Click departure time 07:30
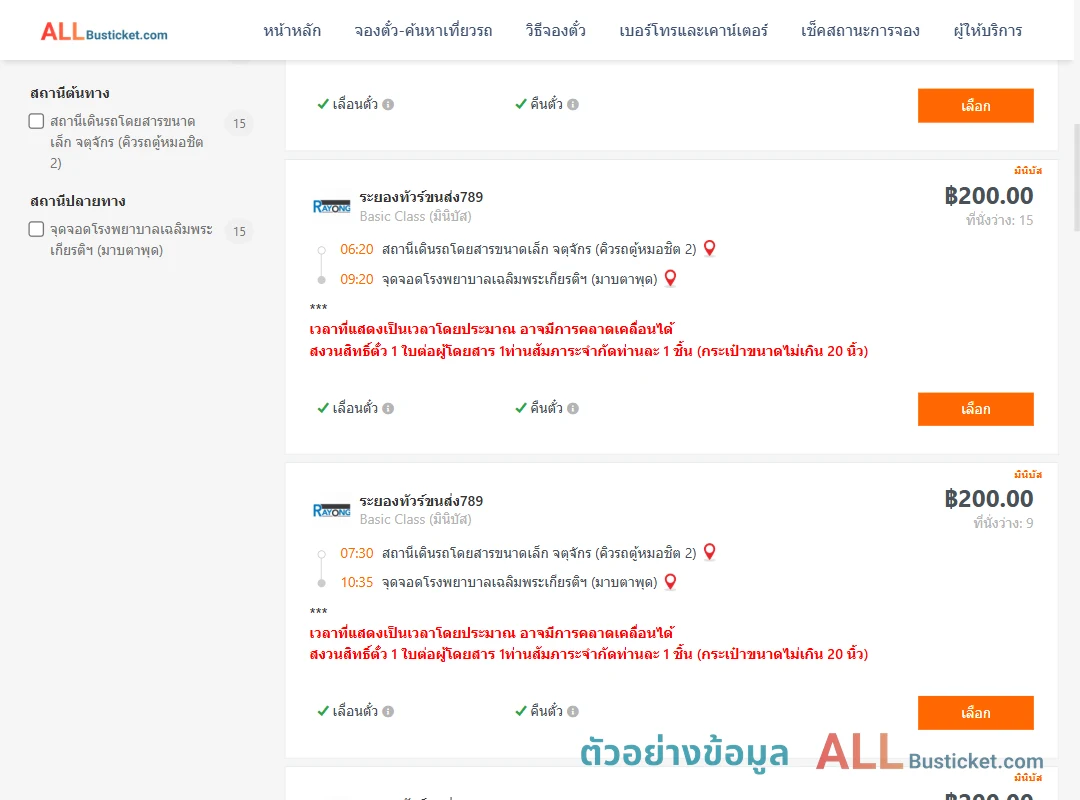This screenshot has height=800, width=1080. click(x=357, y=553)
